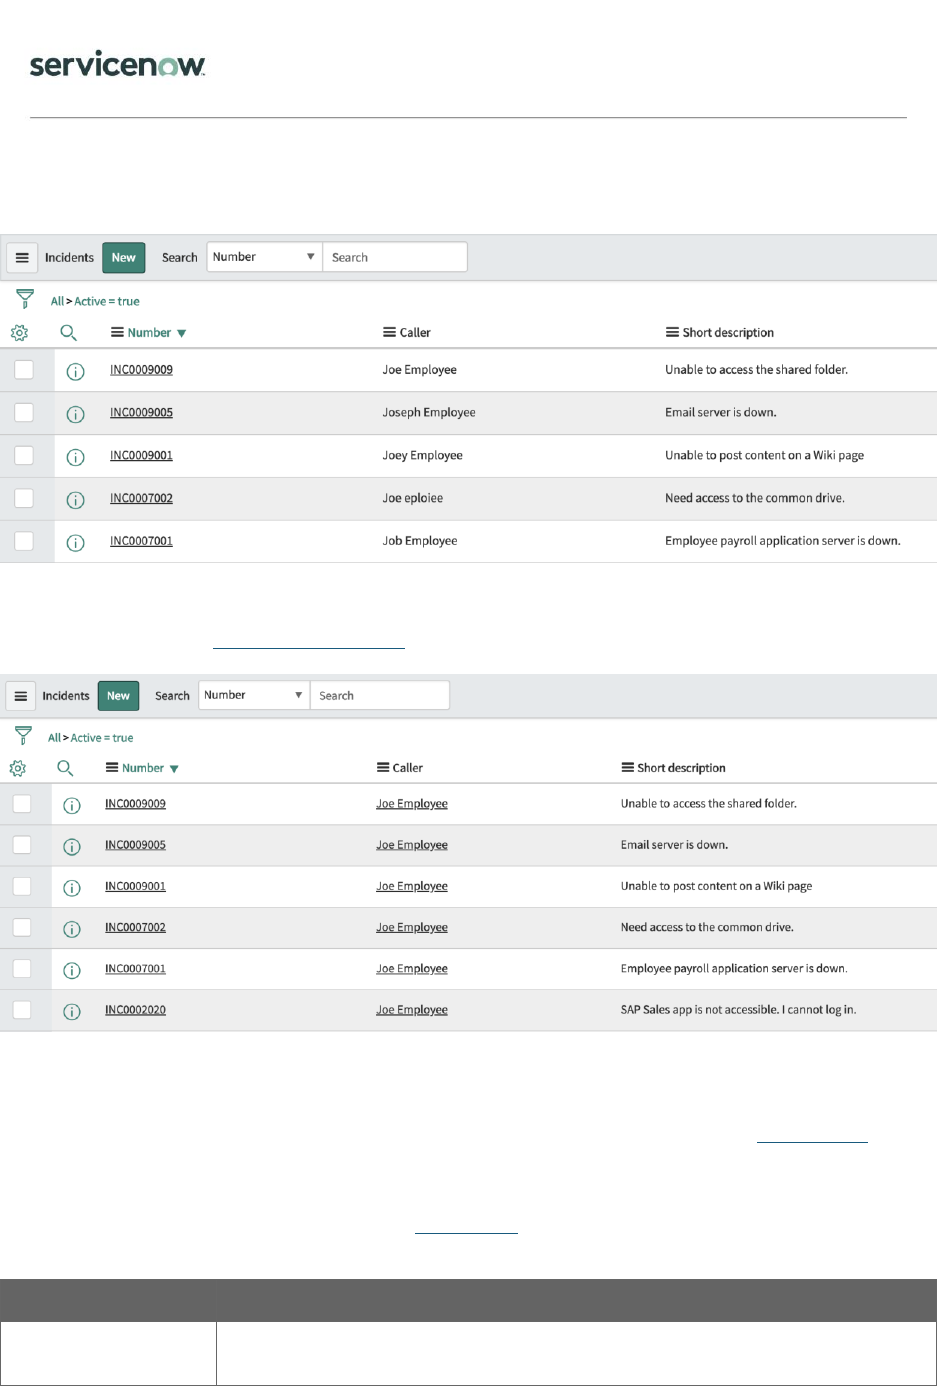
Task: Click the Joe Employee caller link for the SAP Sales incident
Action: (x=412, y=1010)
